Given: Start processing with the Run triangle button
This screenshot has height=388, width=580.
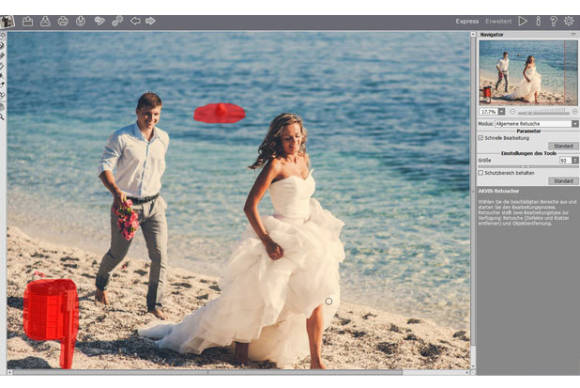Looking at the screenshot, I should [523, 21].
